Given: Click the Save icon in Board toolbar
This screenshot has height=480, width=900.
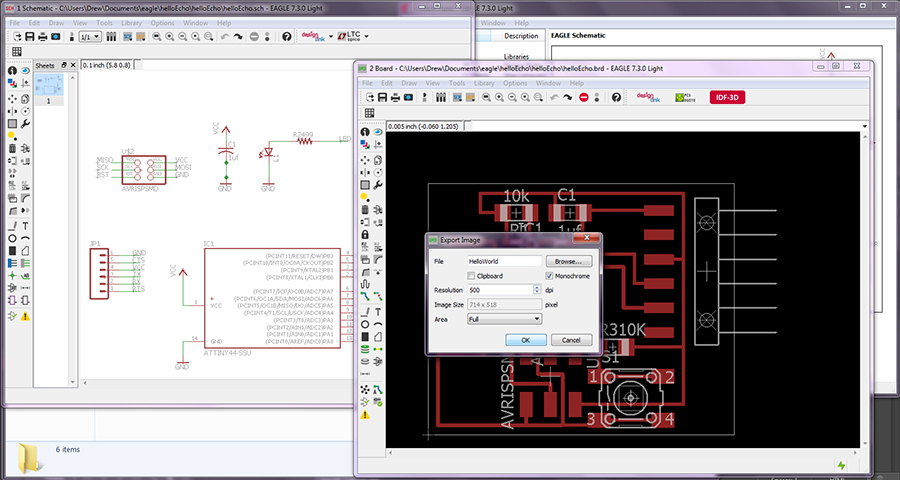Looking at the screenshot, I should tap(382, 98).
